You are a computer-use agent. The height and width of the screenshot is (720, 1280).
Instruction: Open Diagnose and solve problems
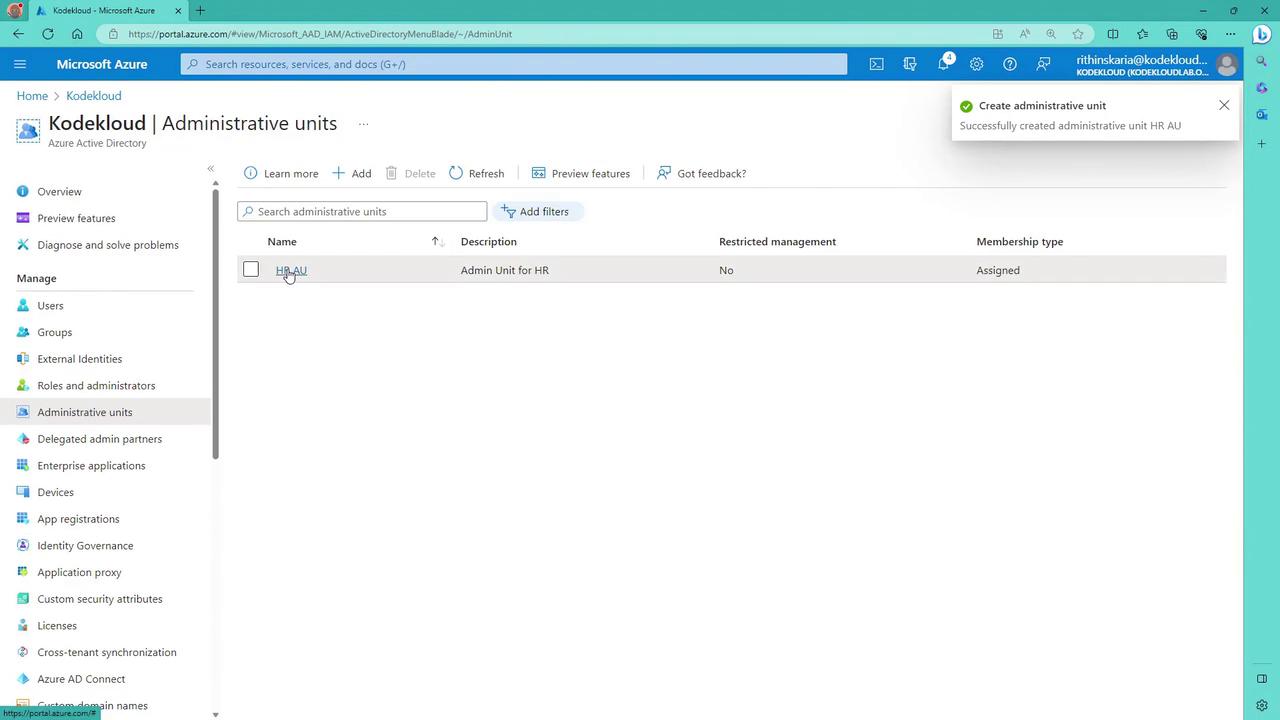(108, 245)
